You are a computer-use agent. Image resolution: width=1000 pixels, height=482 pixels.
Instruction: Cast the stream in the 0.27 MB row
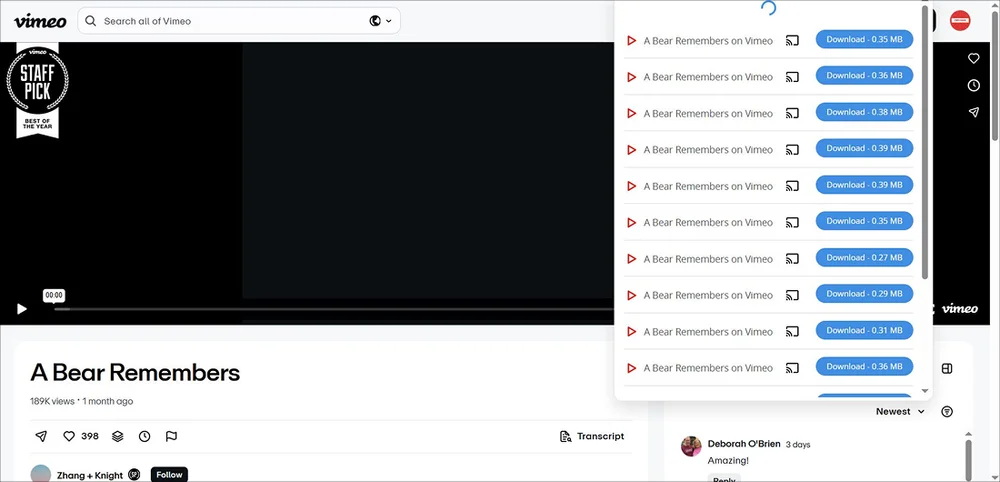click(x=792, y=259)
